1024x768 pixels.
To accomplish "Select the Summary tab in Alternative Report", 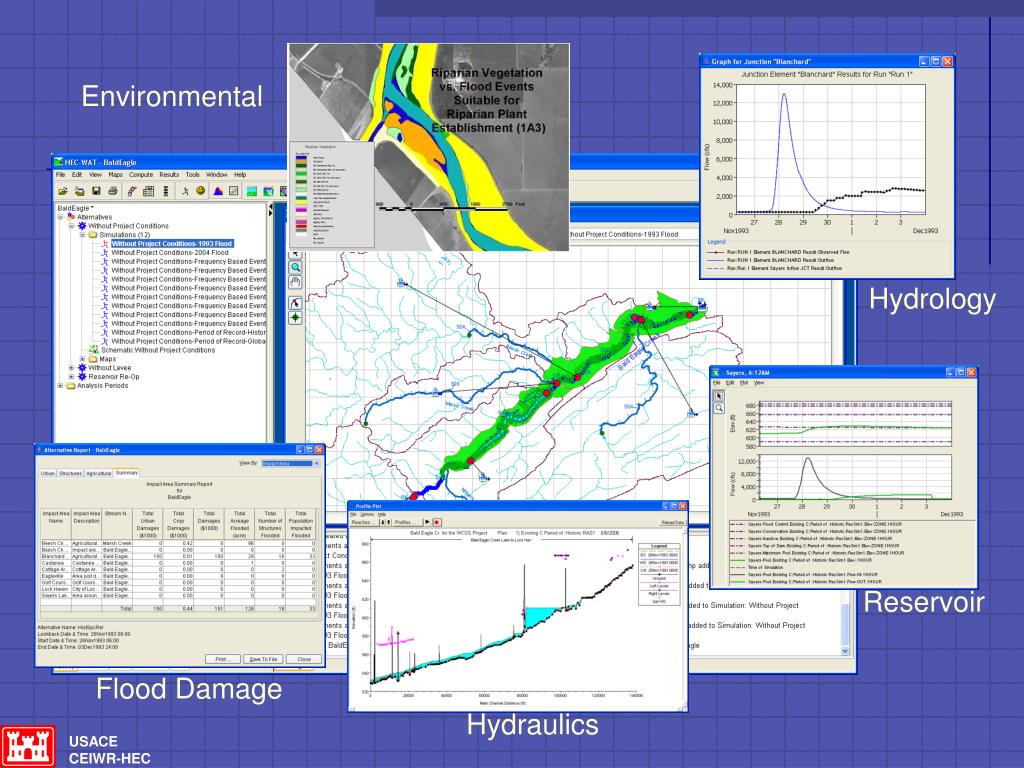I will 127,473.
